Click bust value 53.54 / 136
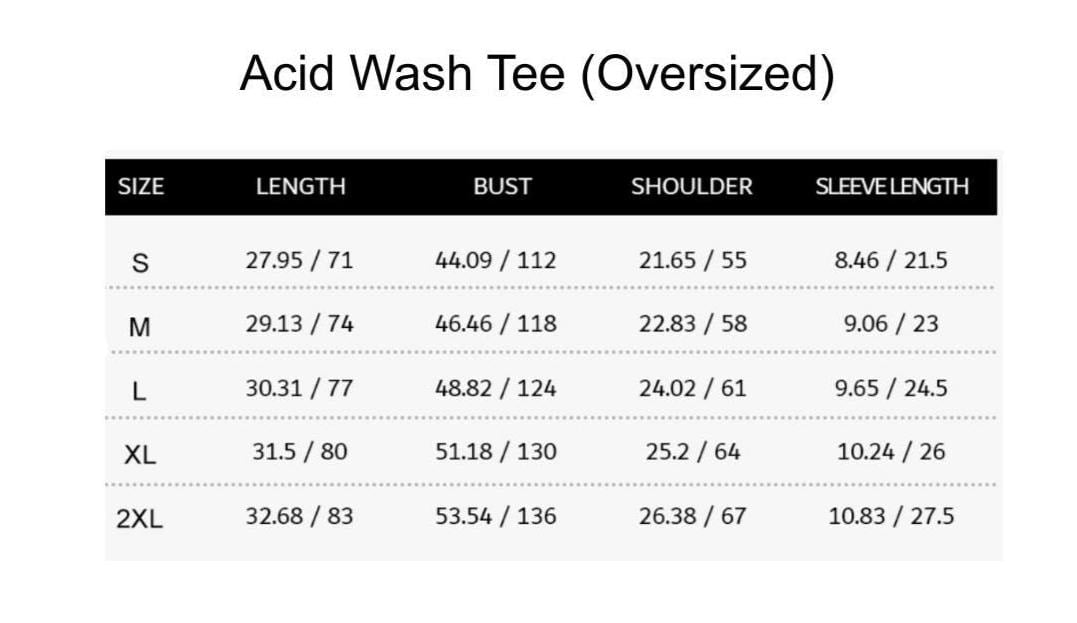 pos(496,516)
